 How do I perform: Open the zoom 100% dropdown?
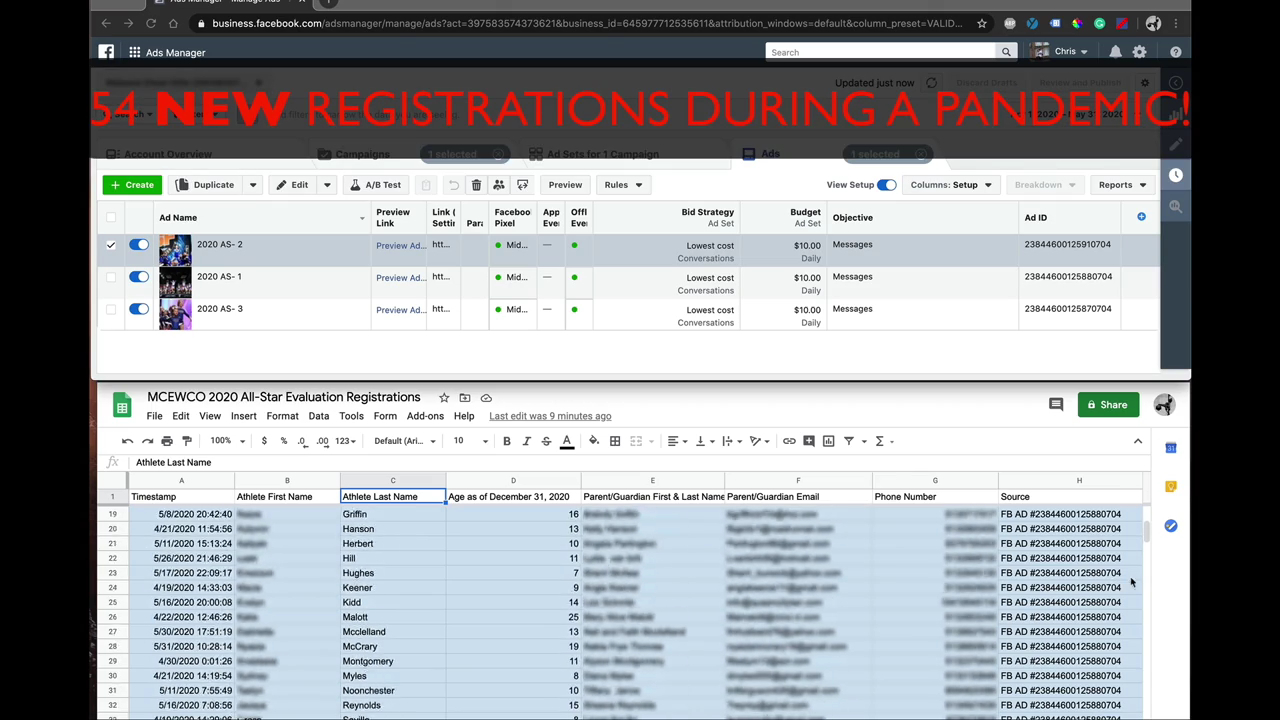pos(226,441)
